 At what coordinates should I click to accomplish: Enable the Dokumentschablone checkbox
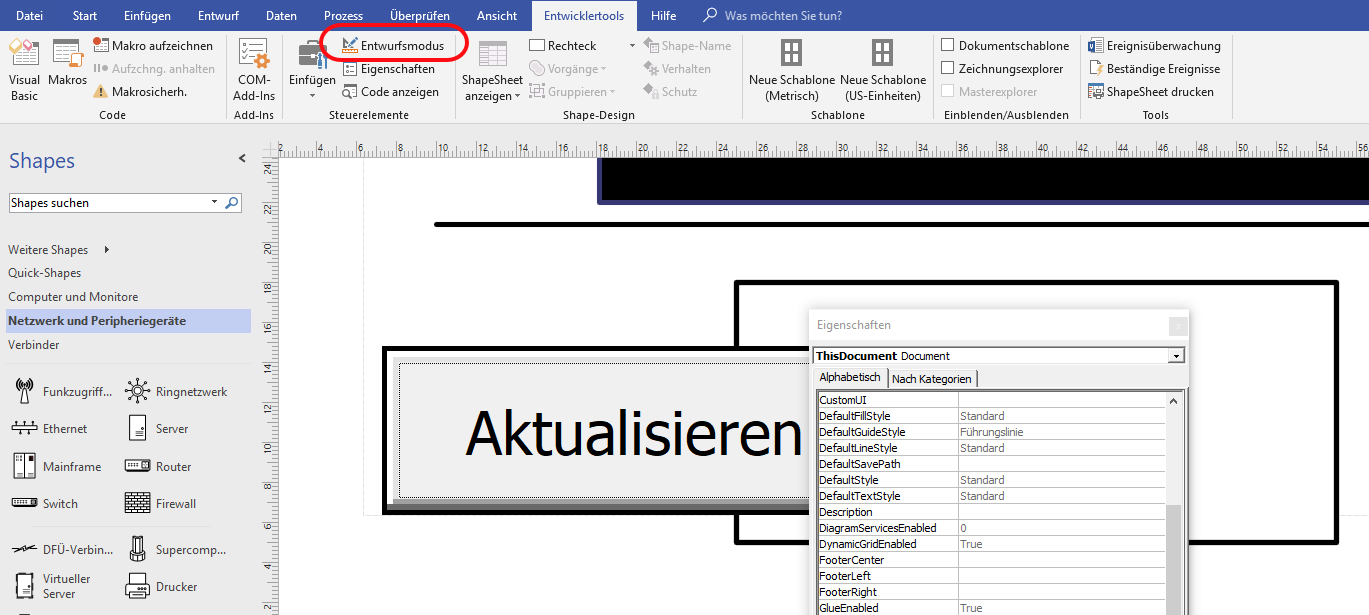point(948,45)
